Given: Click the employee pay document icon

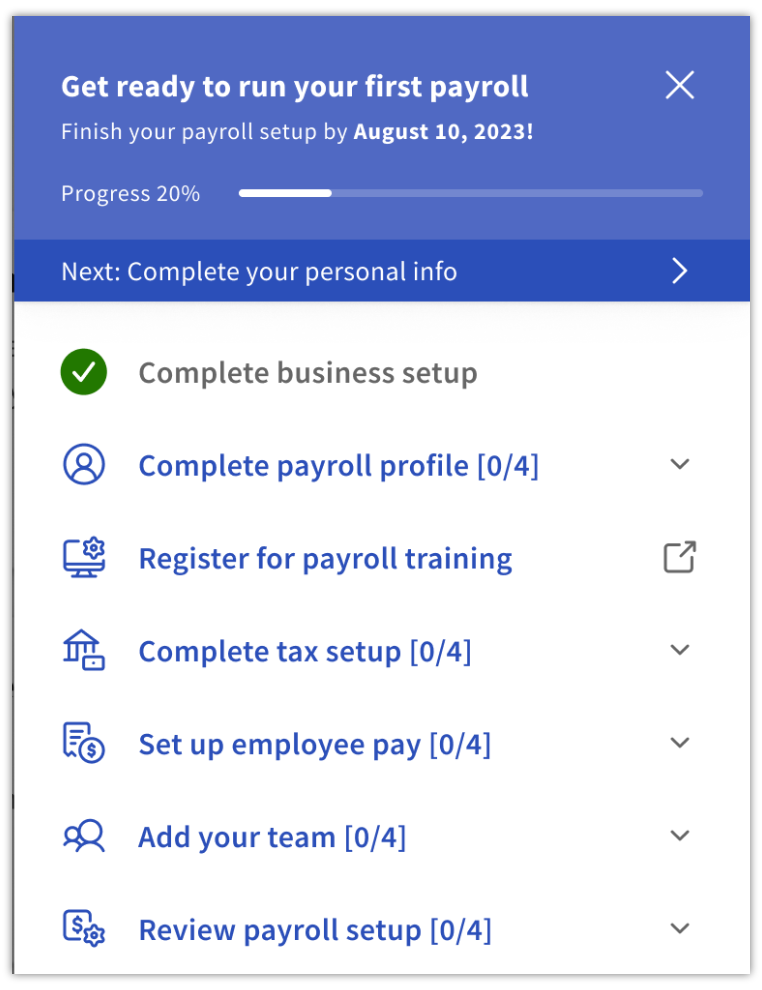Looking at the screenshot, I should click(84, 743).
